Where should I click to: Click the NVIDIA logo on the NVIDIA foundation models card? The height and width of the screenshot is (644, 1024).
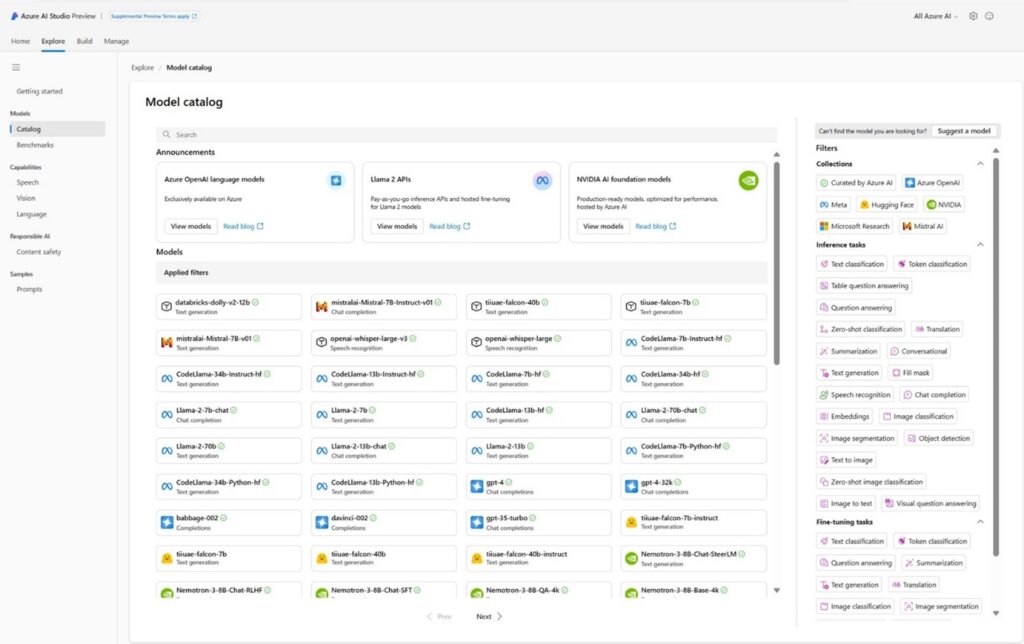click(747, 180)
